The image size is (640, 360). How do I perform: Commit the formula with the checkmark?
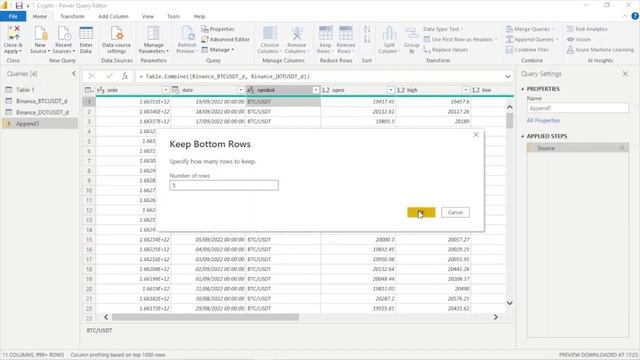pyautogui.click(x=109, y=76)
